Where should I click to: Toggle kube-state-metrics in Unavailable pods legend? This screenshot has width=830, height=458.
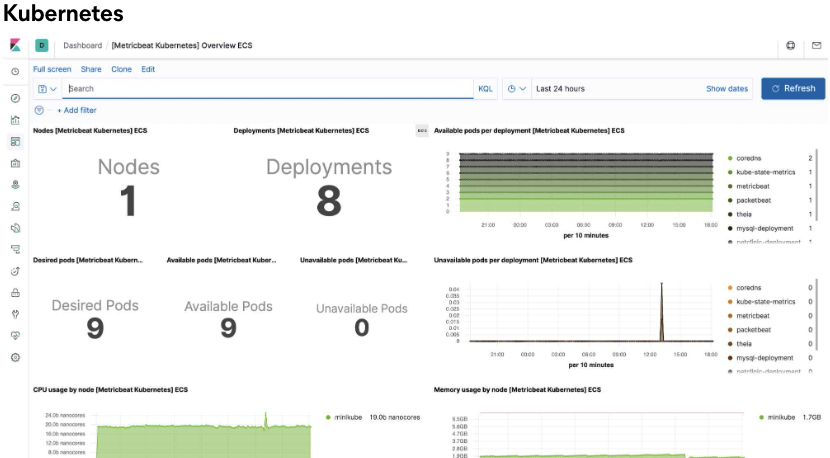click(x=765, y=302)
